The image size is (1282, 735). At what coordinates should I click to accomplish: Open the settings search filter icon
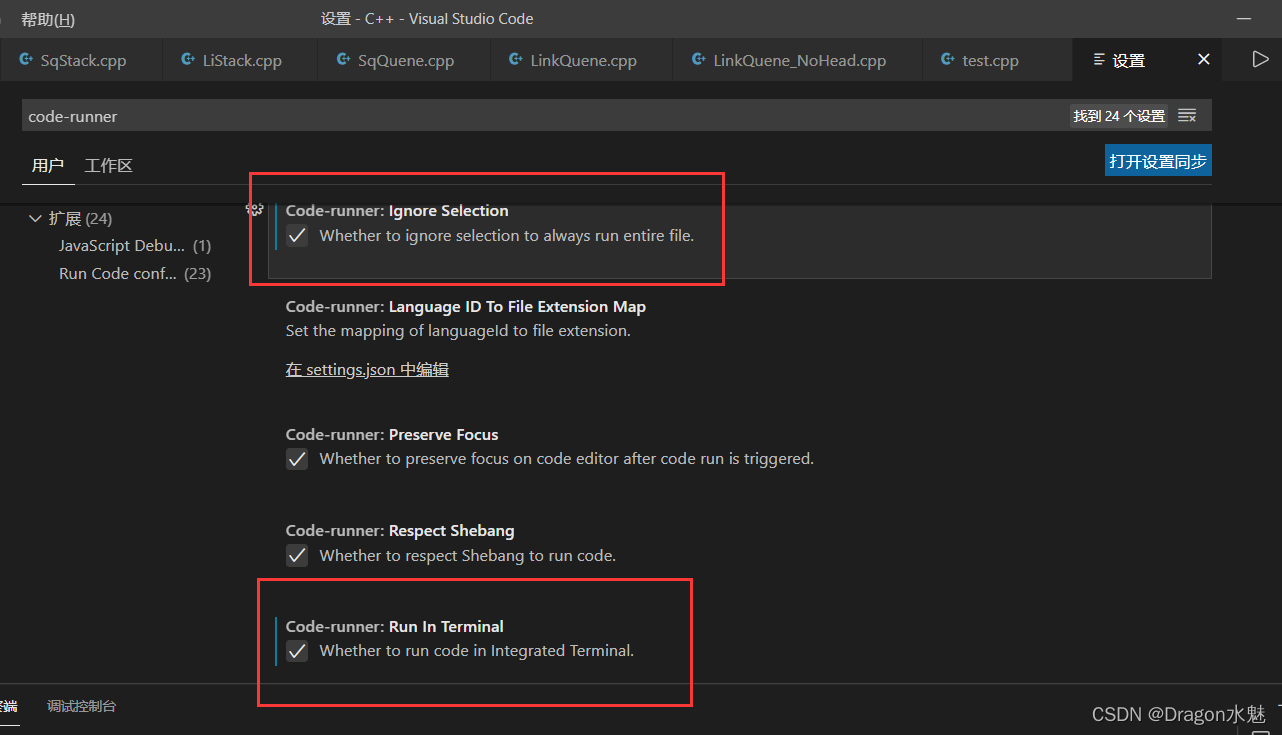pyautogui.click(x=1187, y=116)
